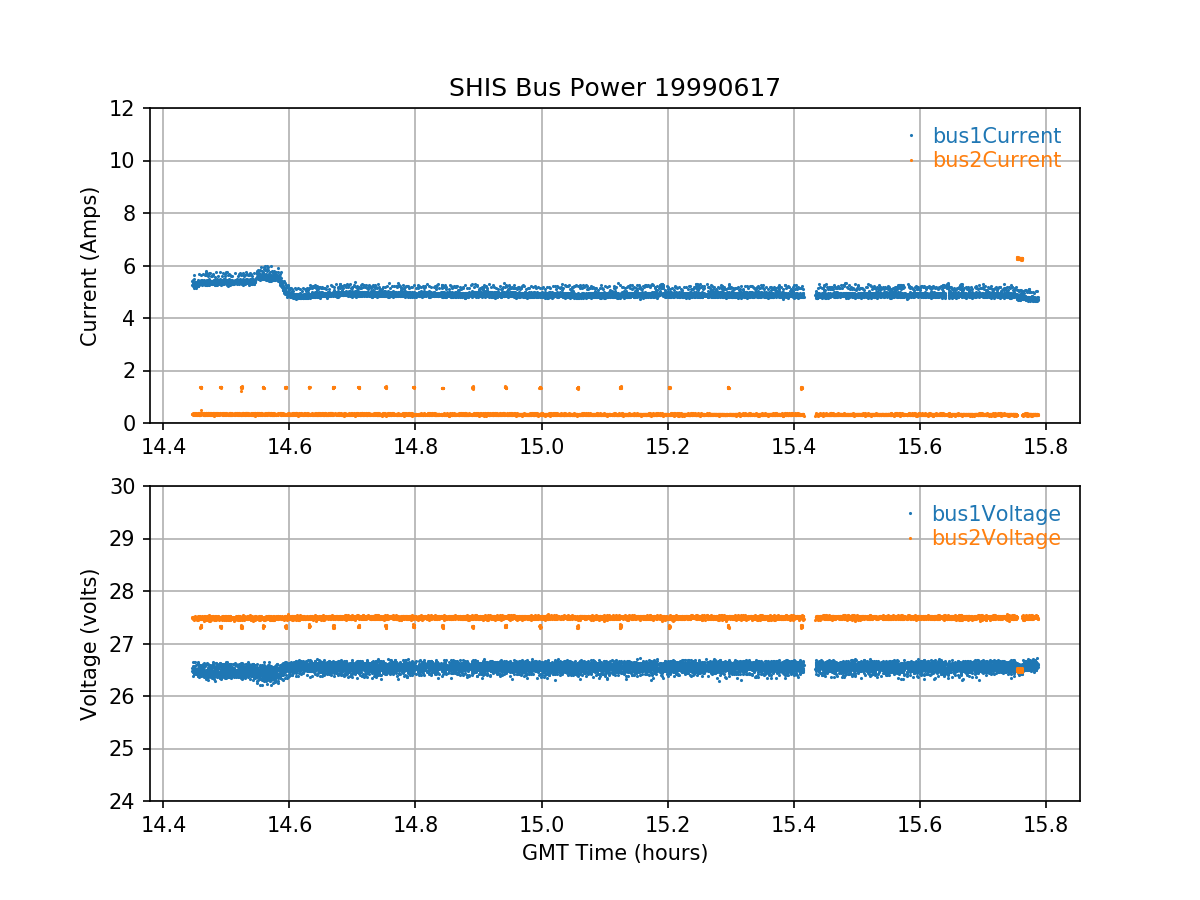The height and width of the screenshot is (900, 1200).
Task: Click the 15.0 tick label under voltage plot
Action: click(541, 825)
